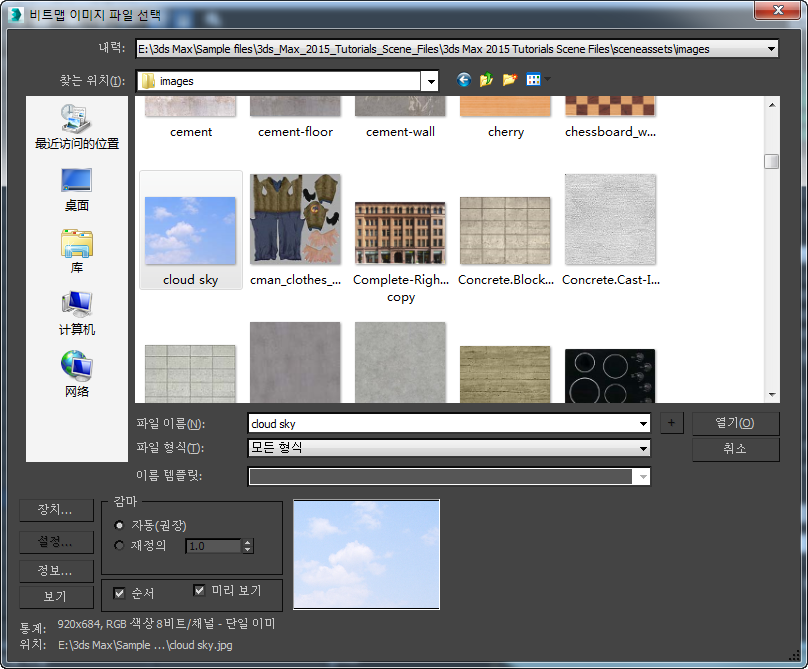Screen dimensions: 808x669
Task: Expand the Look in images dropdown
Action: (x=431, y=81)
